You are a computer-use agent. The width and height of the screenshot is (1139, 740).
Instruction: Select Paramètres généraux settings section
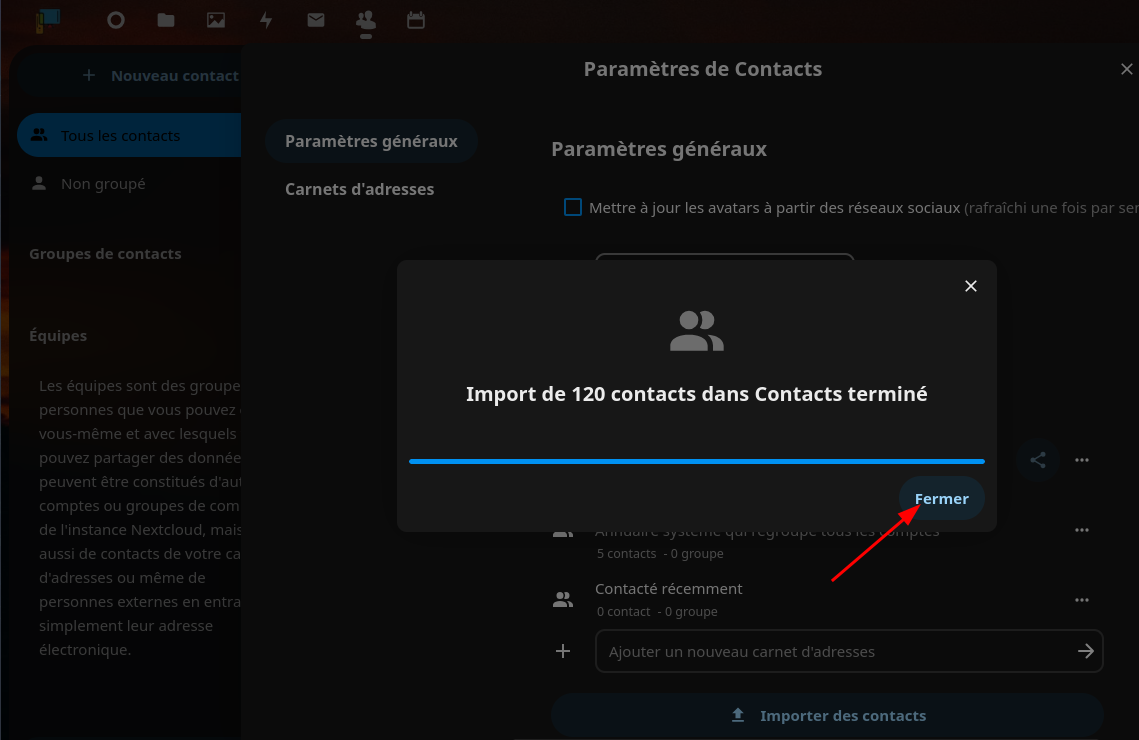pos(371,141)
